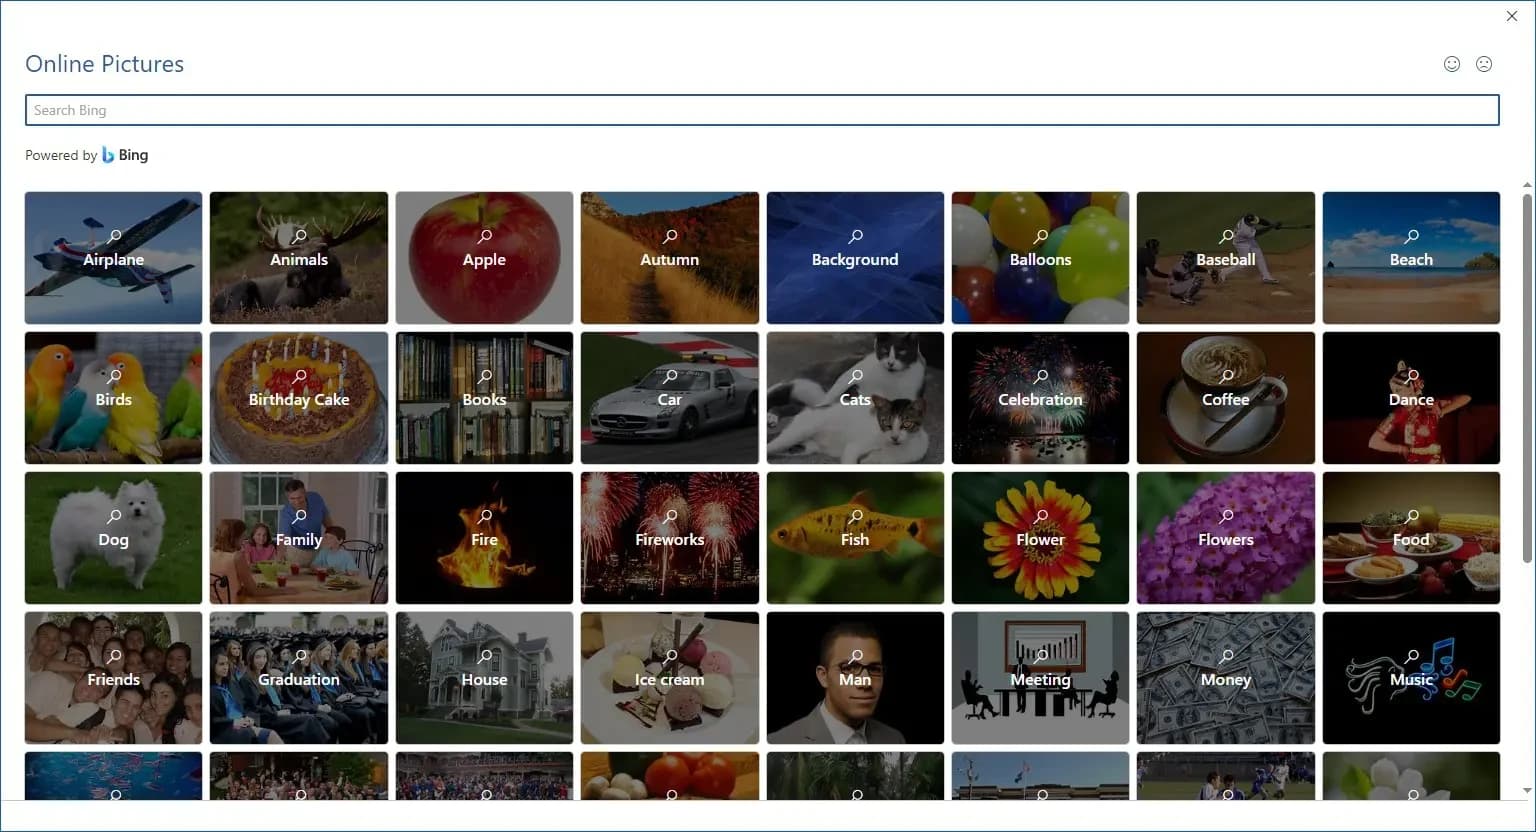Click the magnifier icon on Airplane tile

[x=115, y=236]
